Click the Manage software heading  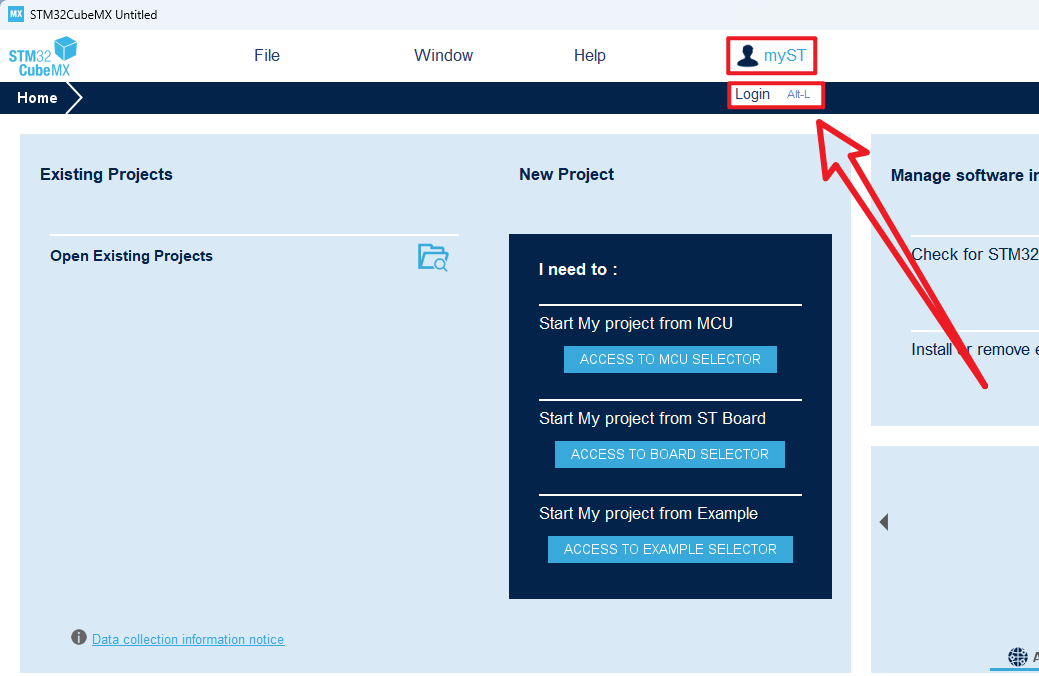tap(965, 175)
